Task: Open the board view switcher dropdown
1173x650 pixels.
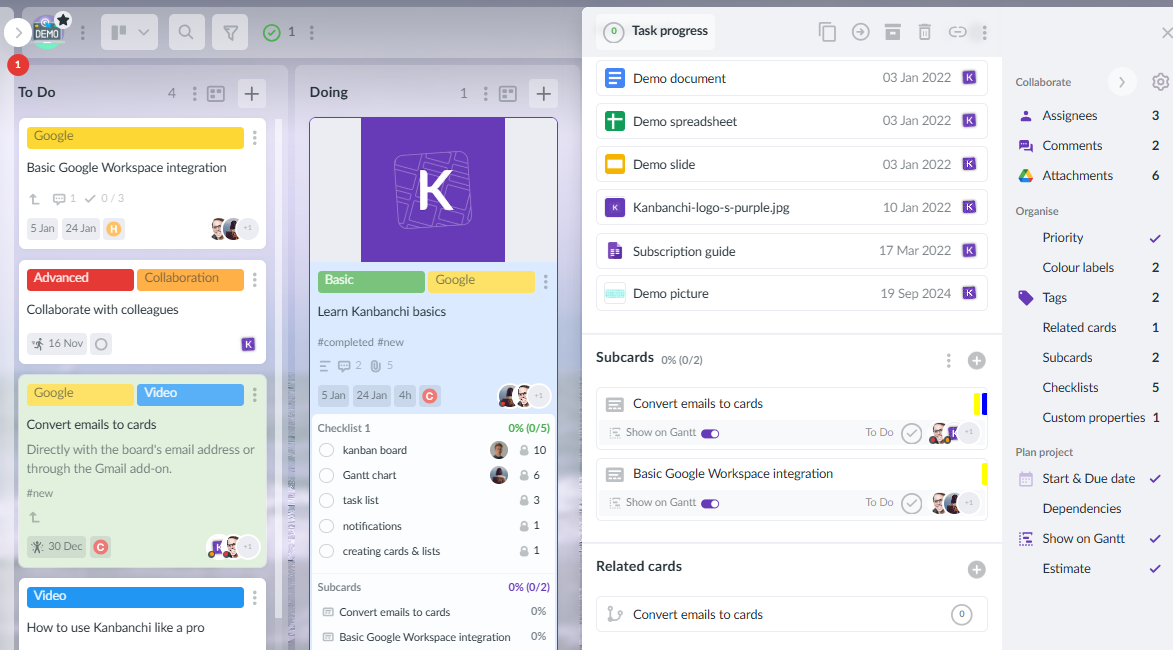Action: pyautogui.click(x=129, y=31)
